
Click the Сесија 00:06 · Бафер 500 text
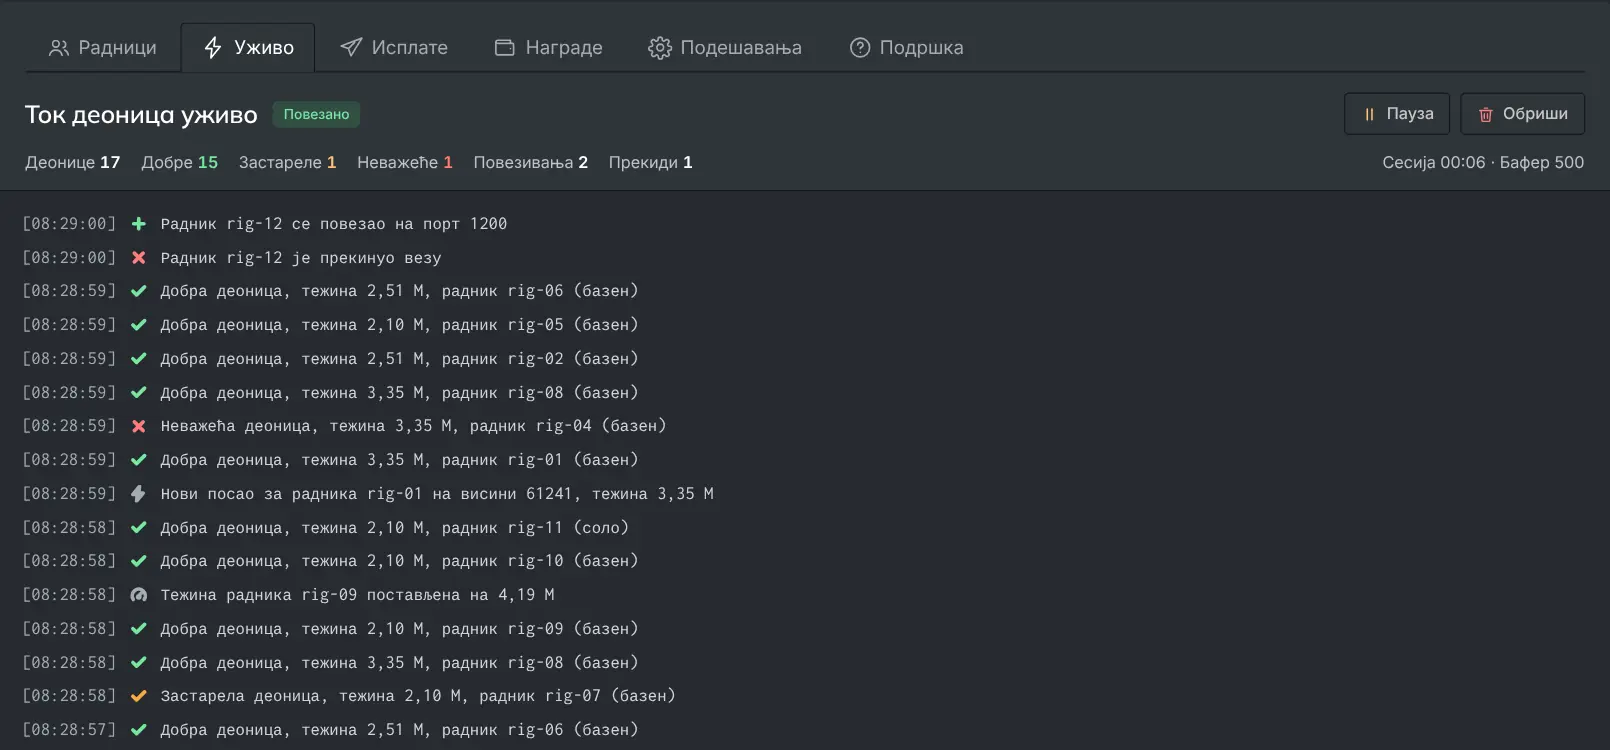(1483, 162)
